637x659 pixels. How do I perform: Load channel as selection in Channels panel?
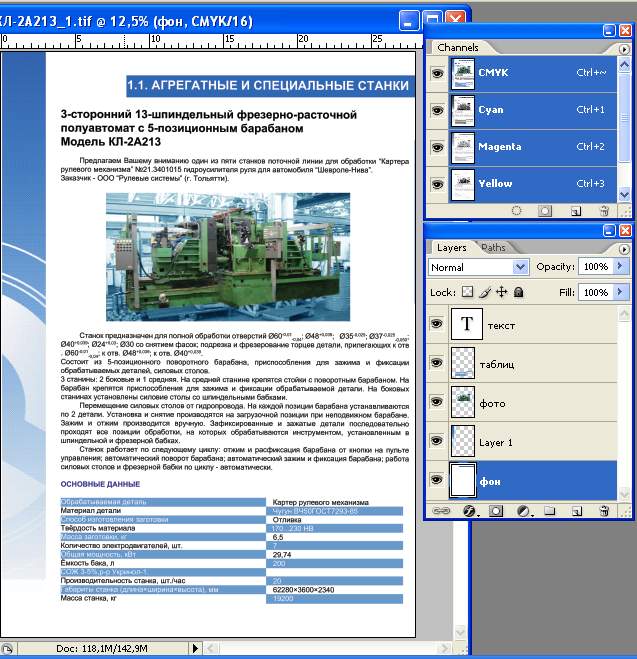[516, 211]
